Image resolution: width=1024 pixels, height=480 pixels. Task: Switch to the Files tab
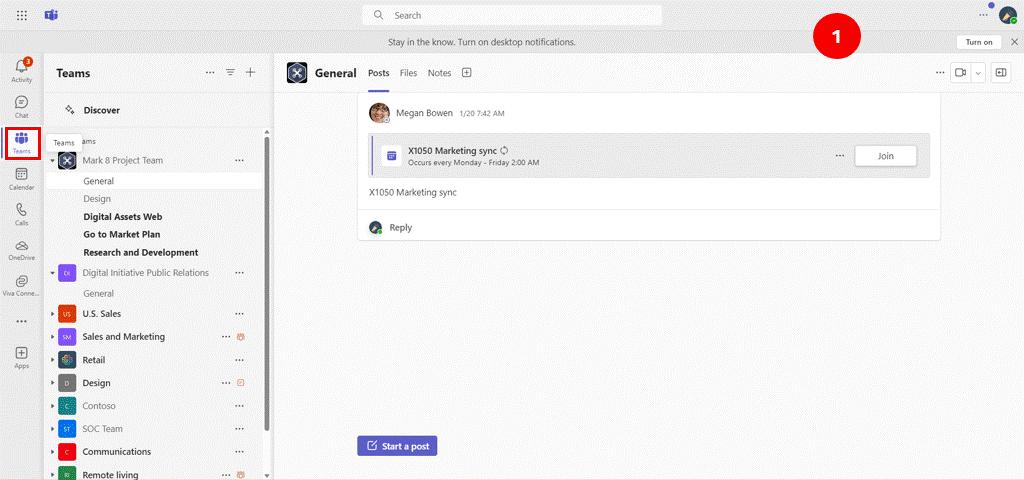pyautogui.click(x=408, y=73)
